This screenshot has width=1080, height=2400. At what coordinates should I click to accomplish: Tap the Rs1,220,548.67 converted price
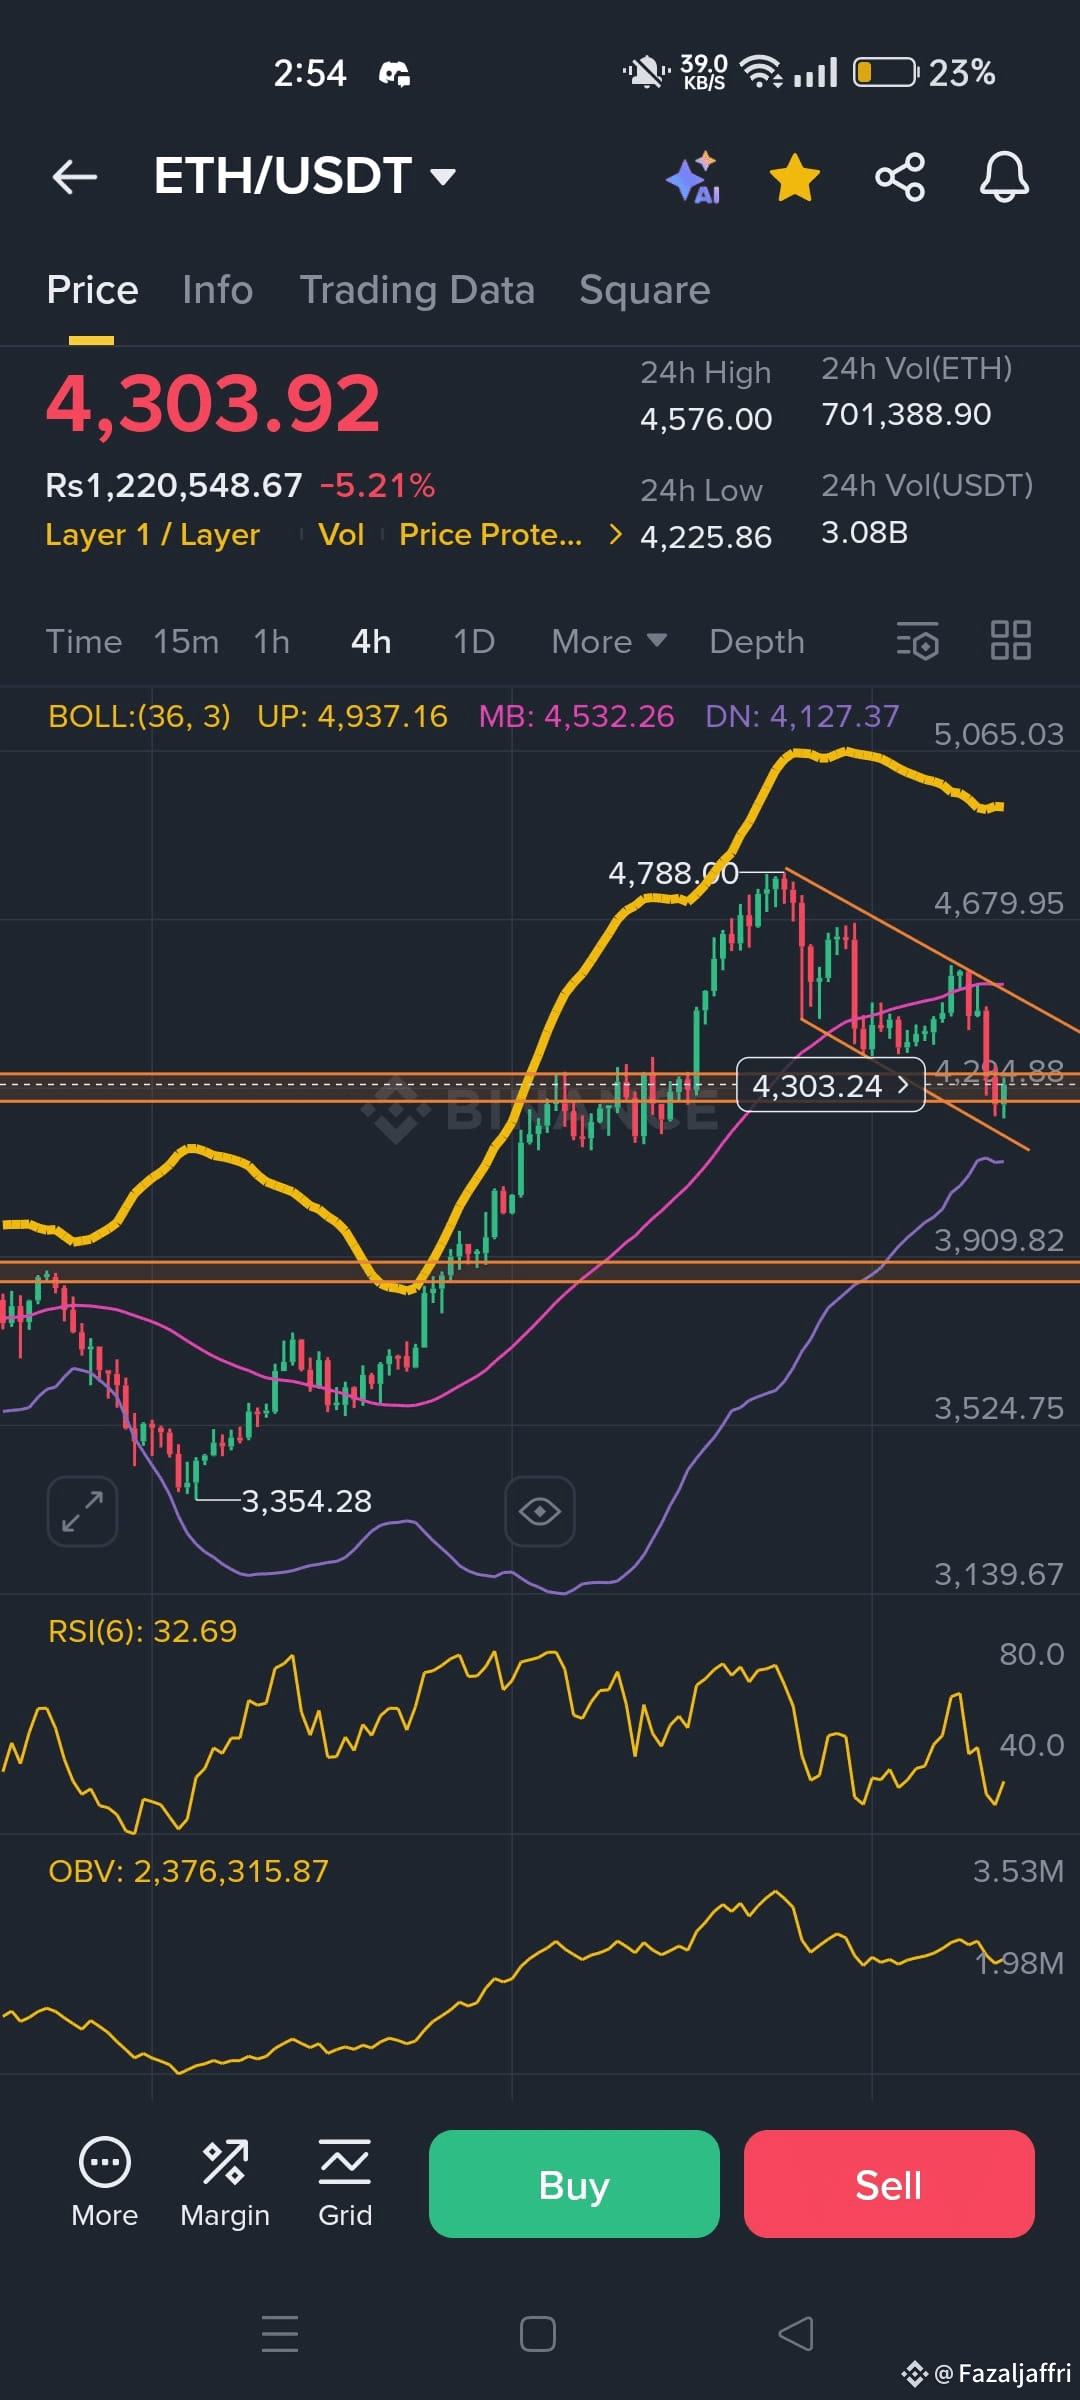(x=174, y=486)
